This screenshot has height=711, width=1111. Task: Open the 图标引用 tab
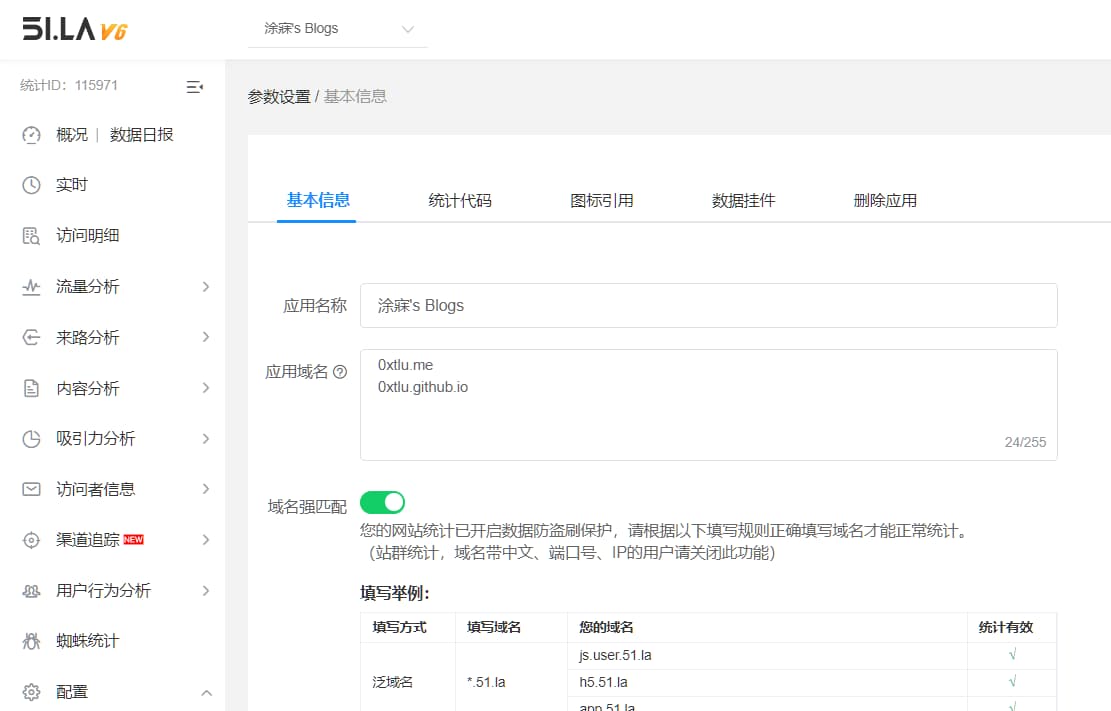[602, 201]
